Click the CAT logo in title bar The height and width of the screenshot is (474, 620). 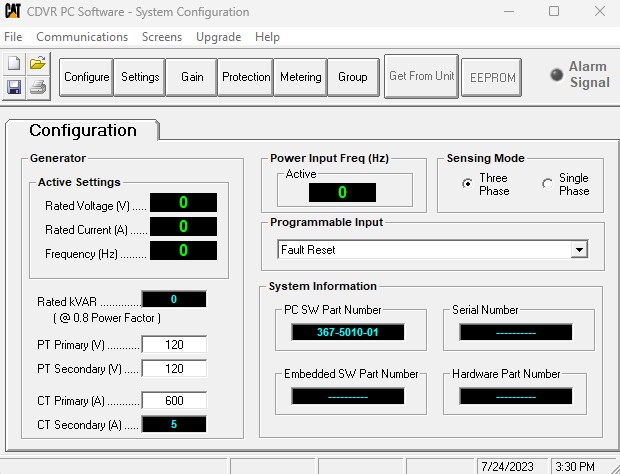click(13, 12)
